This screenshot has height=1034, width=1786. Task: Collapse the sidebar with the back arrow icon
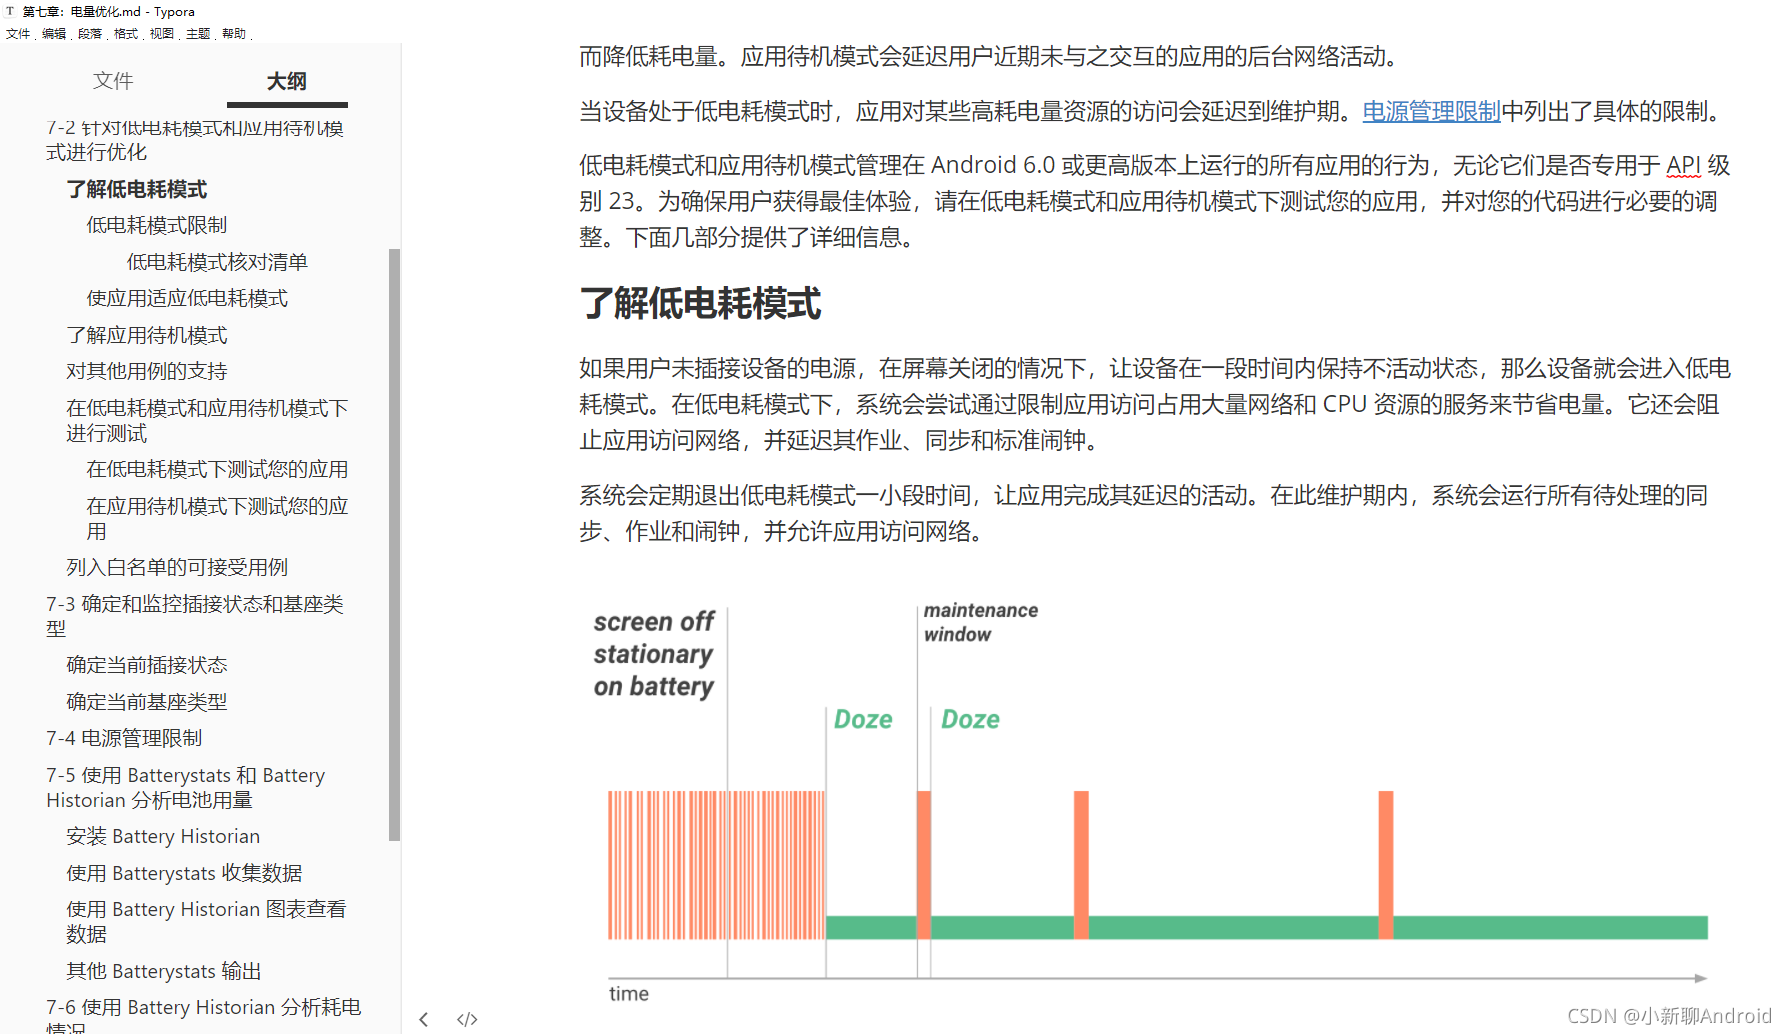tap(424, 1019)
